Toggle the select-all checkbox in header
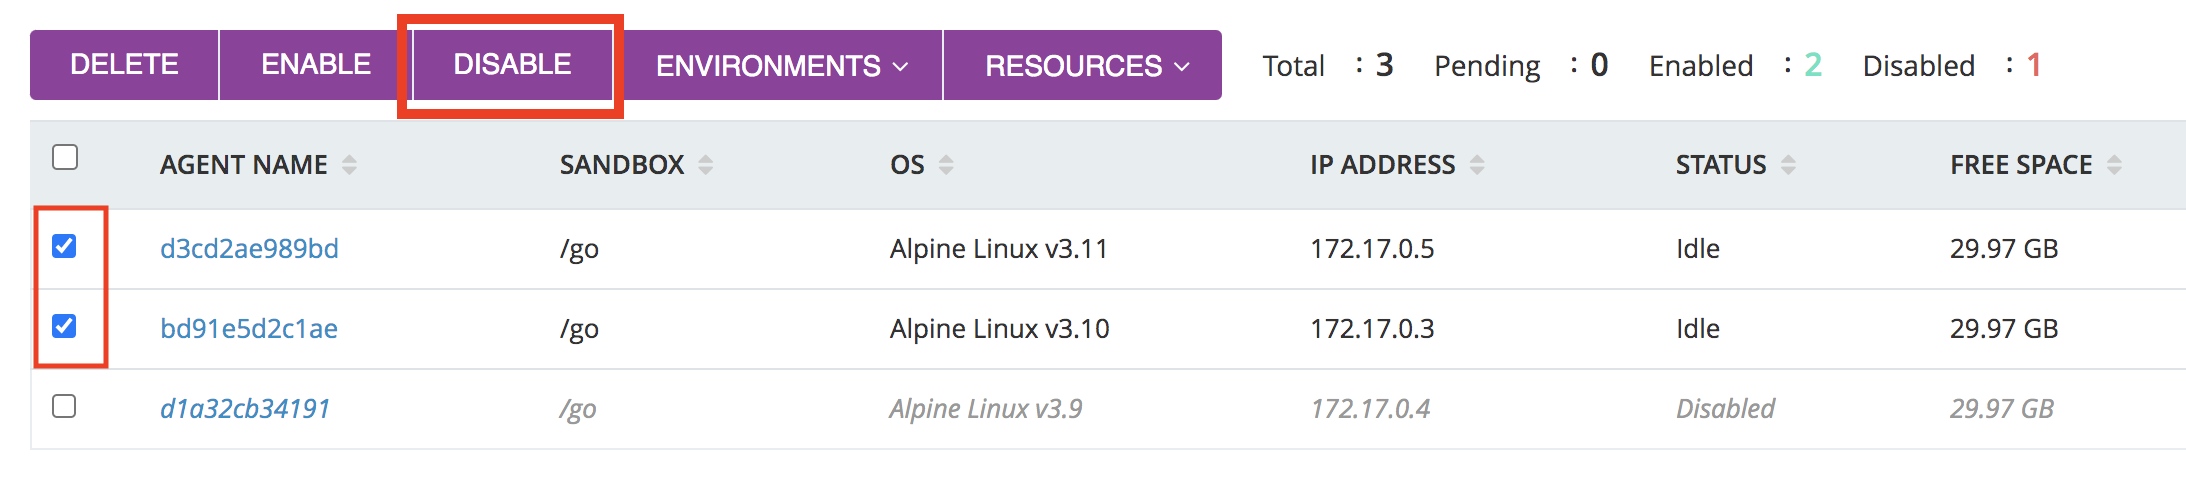Screen dimensions: 2186x502 point(65,157)
